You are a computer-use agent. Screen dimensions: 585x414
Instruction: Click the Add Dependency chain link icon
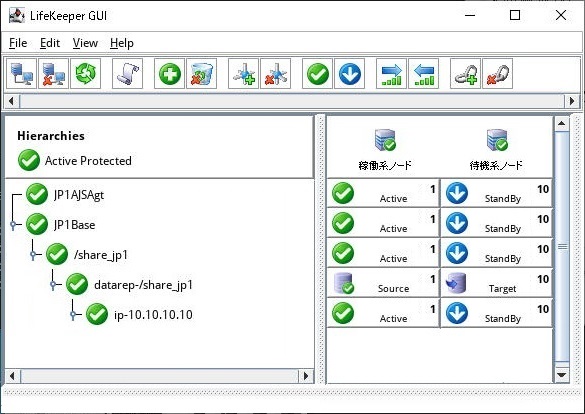[465, 73]
